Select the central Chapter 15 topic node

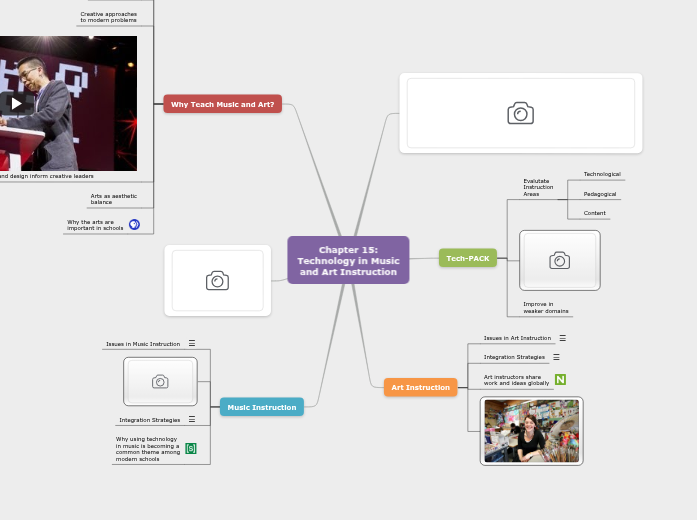[x=348, y=260]
